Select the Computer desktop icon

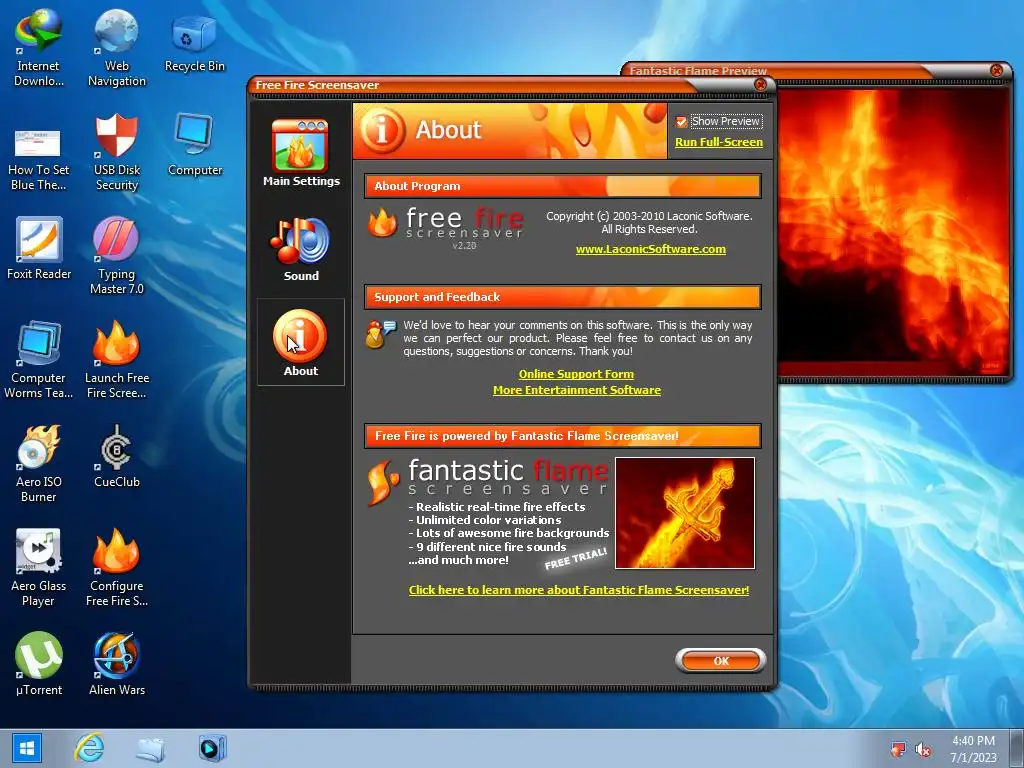click(x=195, y=145)
